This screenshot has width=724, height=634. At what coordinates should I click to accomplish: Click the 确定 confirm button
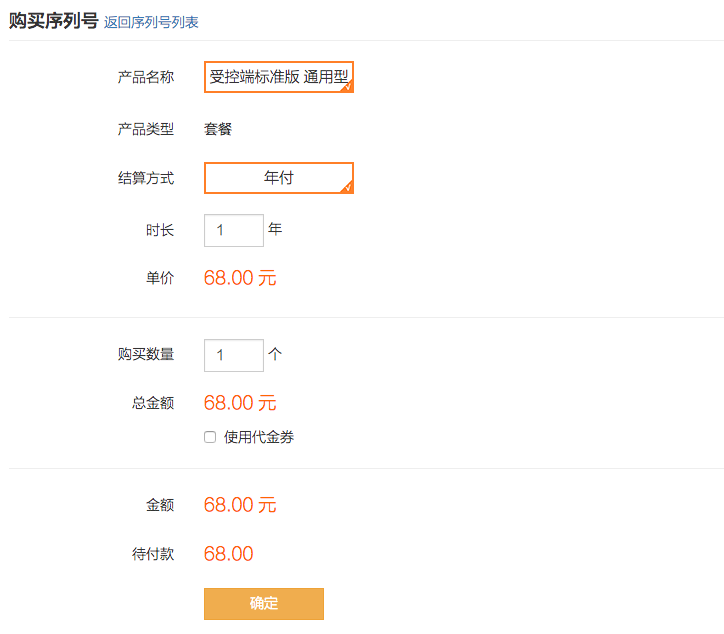pyautogui.click(x=264, y=604)
